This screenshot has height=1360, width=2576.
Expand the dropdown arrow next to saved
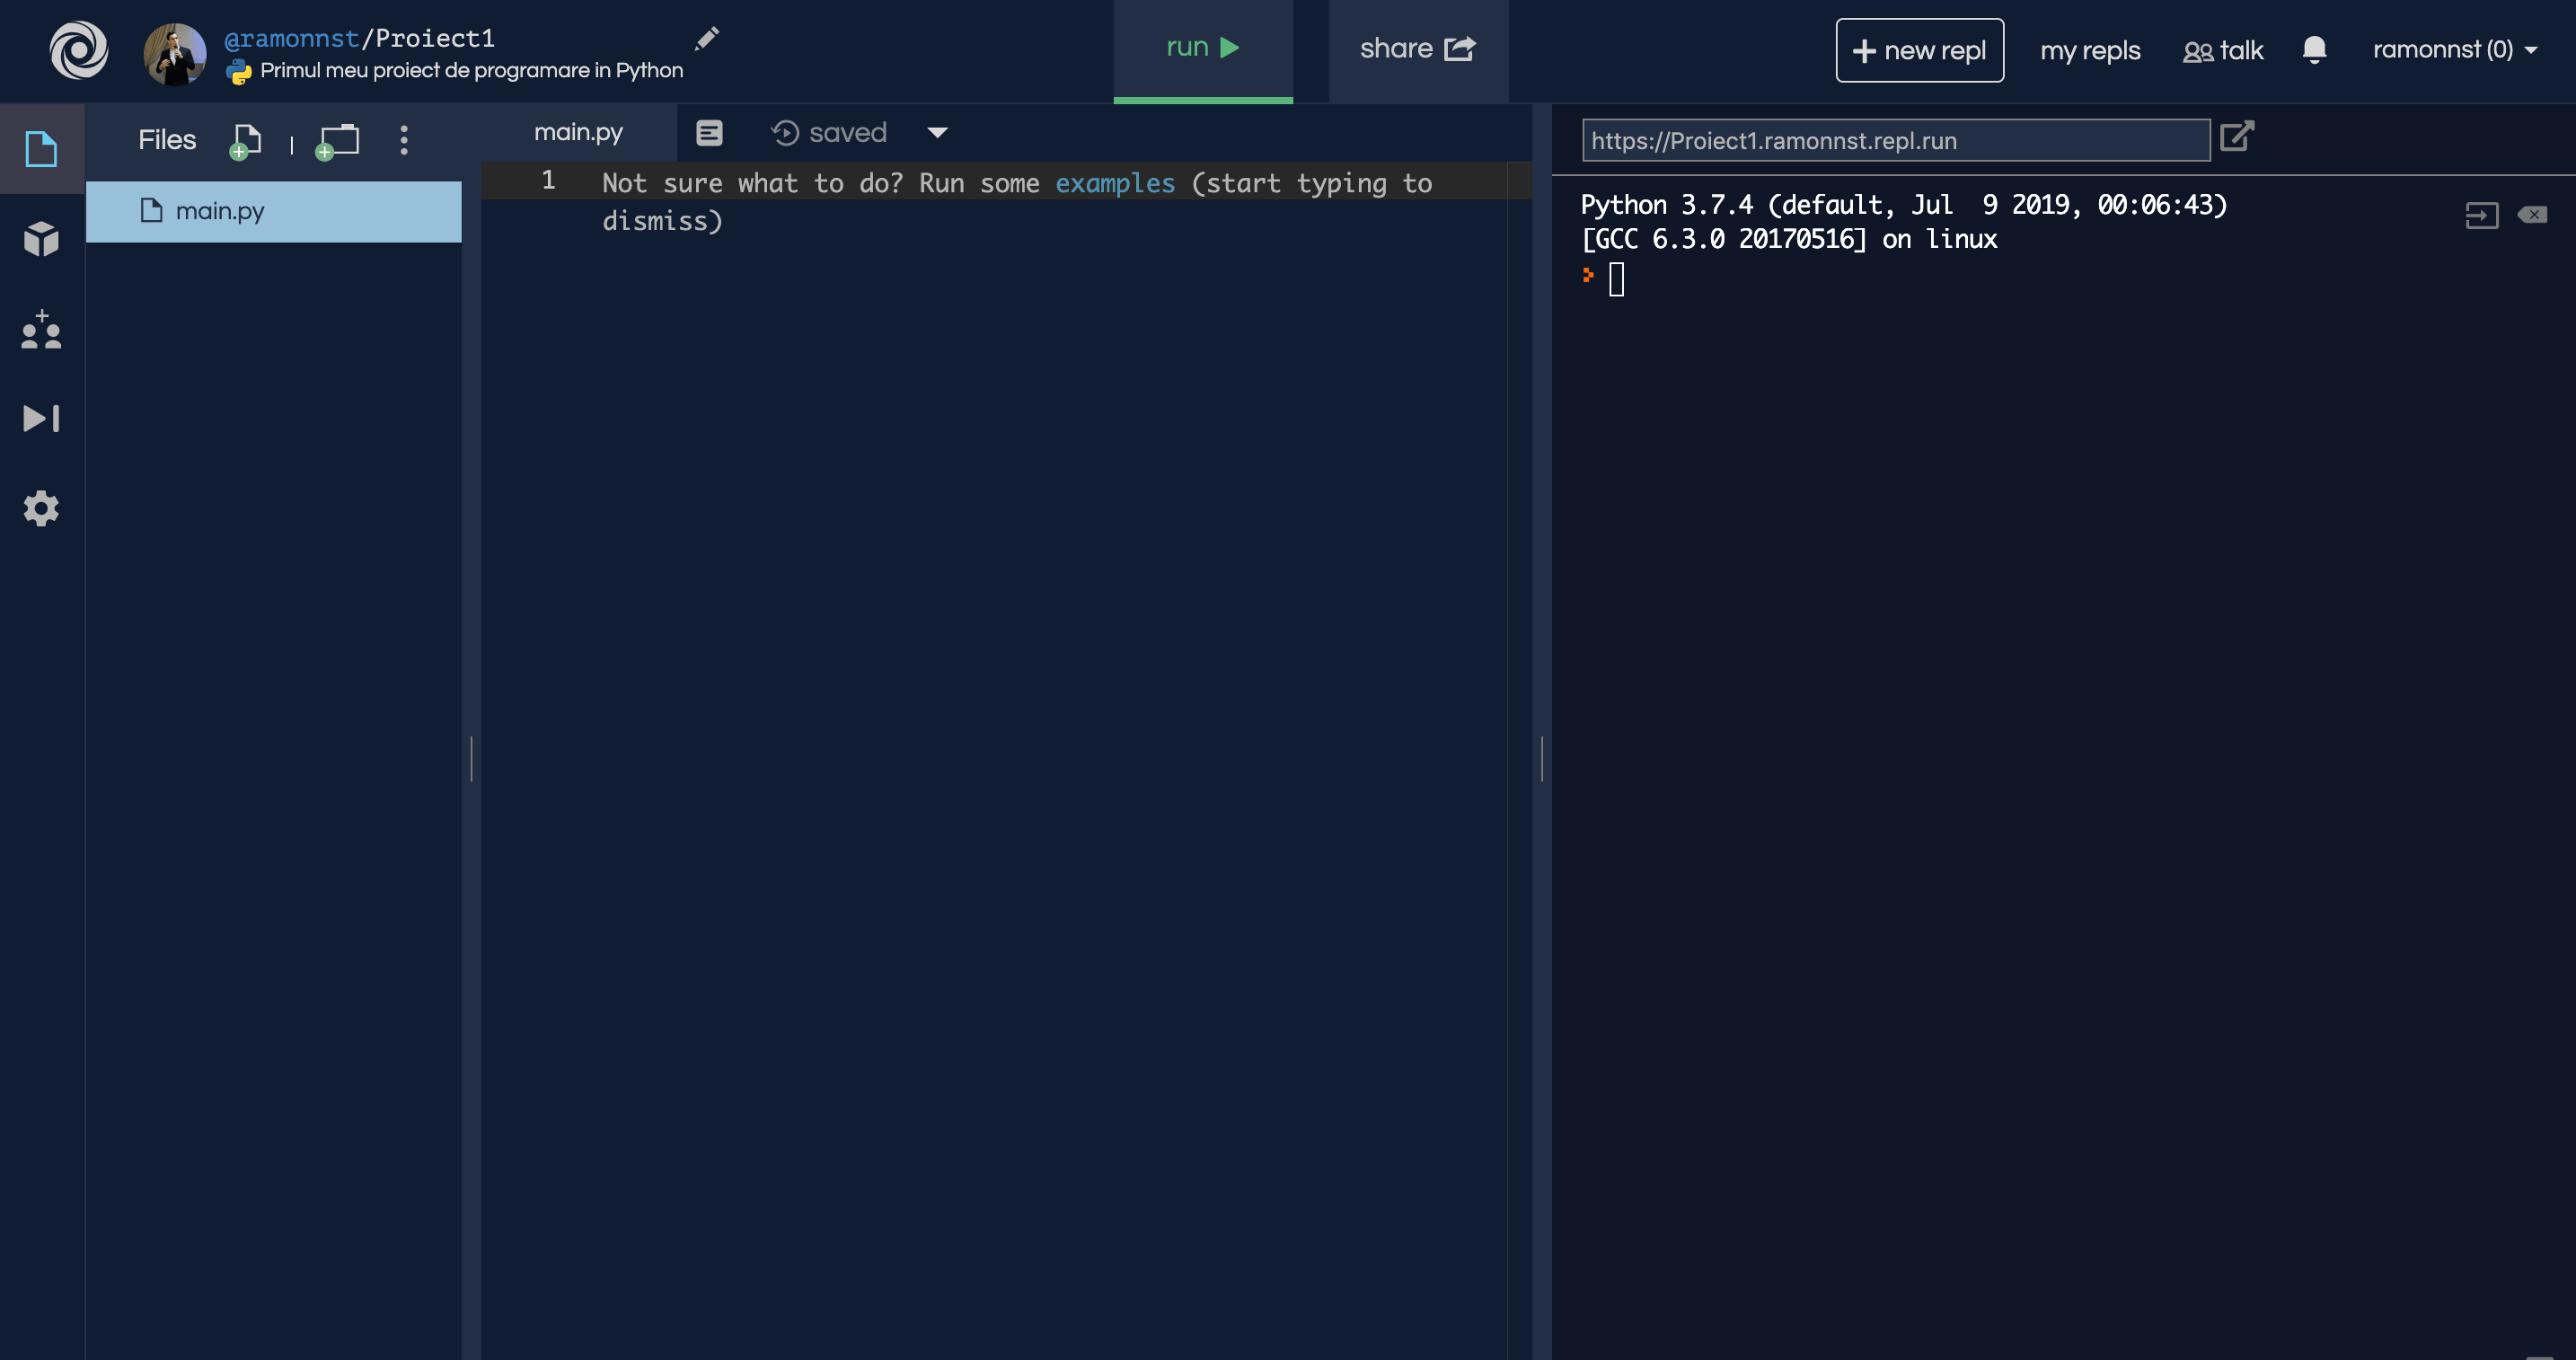(937, 133)
